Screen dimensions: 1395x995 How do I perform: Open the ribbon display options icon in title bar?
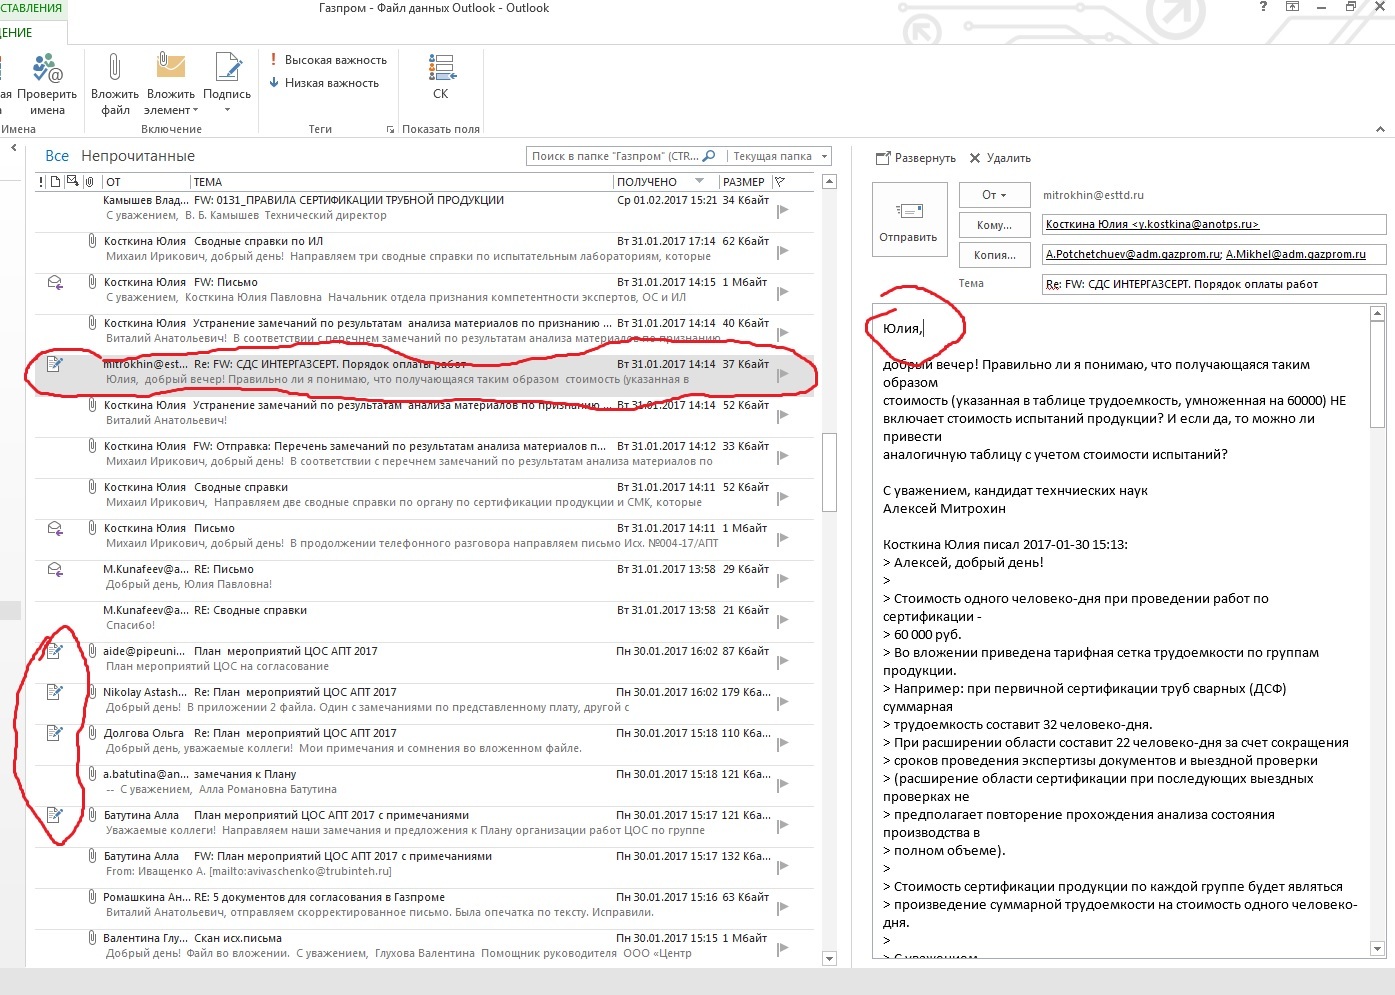point(1292,7)
